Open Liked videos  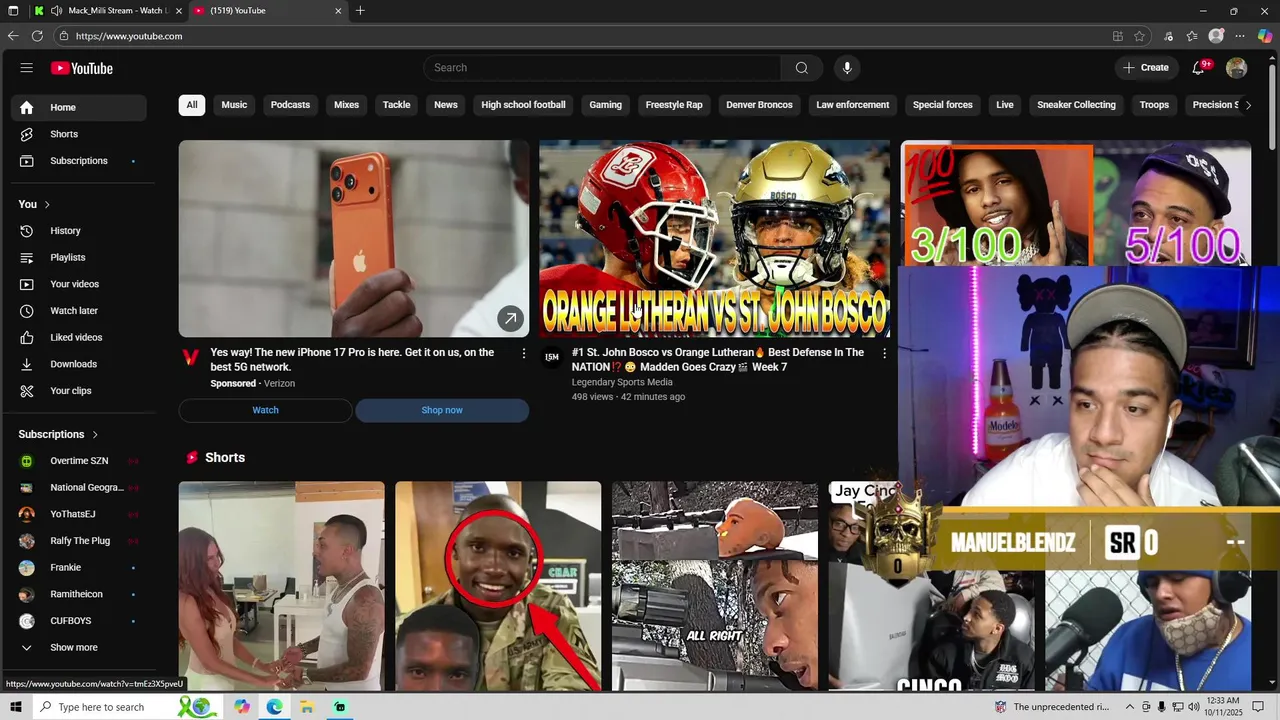click(79, 338)
